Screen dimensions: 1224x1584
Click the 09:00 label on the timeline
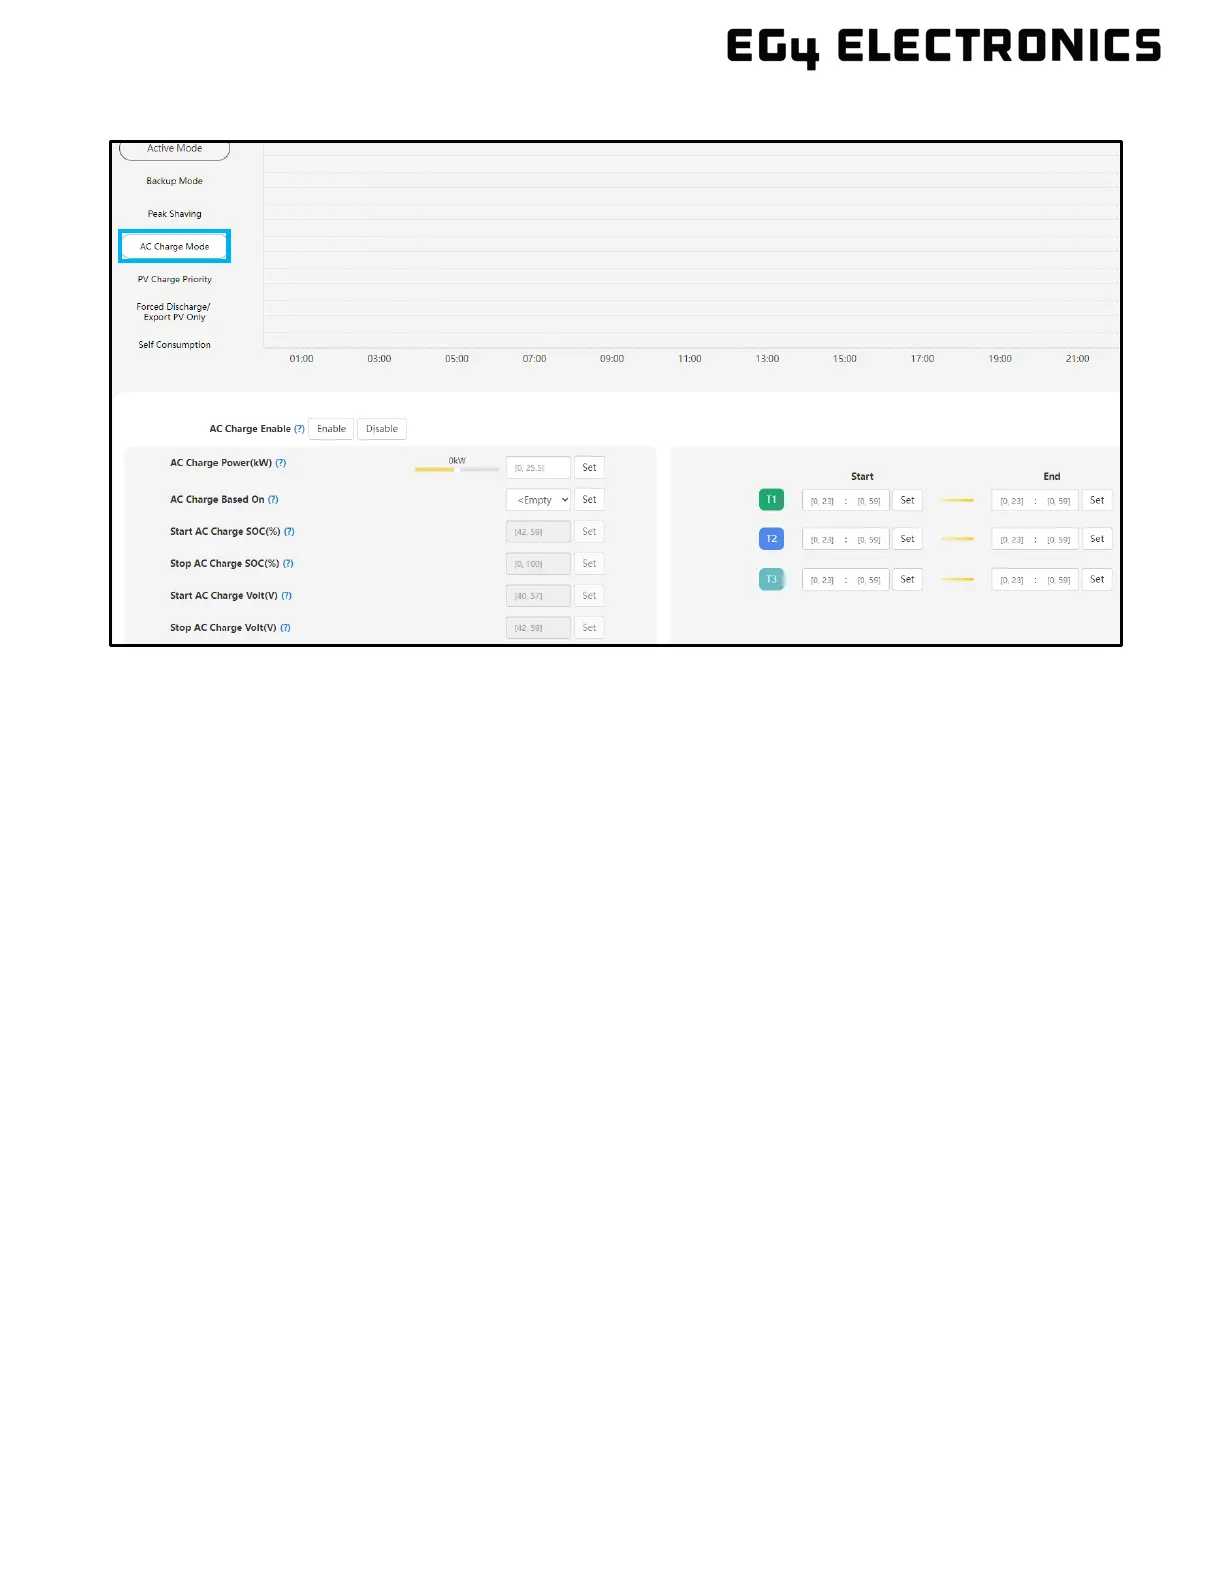click(612, 359)
